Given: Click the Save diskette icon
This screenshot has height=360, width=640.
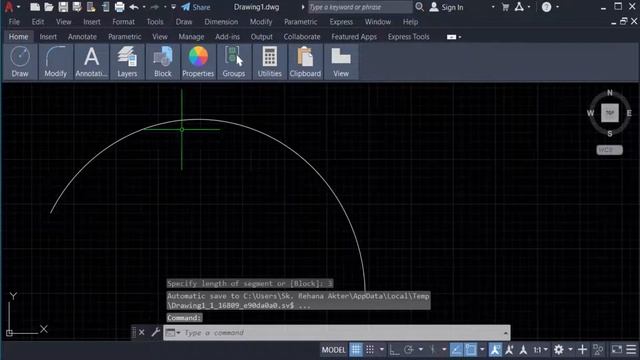Looking at the screenshot, I should click(63, 7).
